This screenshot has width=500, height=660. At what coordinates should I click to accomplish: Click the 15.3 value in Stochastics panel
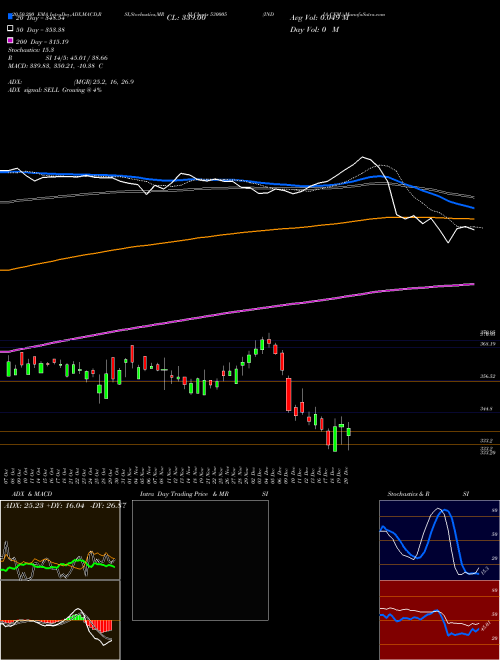[484, 571]
